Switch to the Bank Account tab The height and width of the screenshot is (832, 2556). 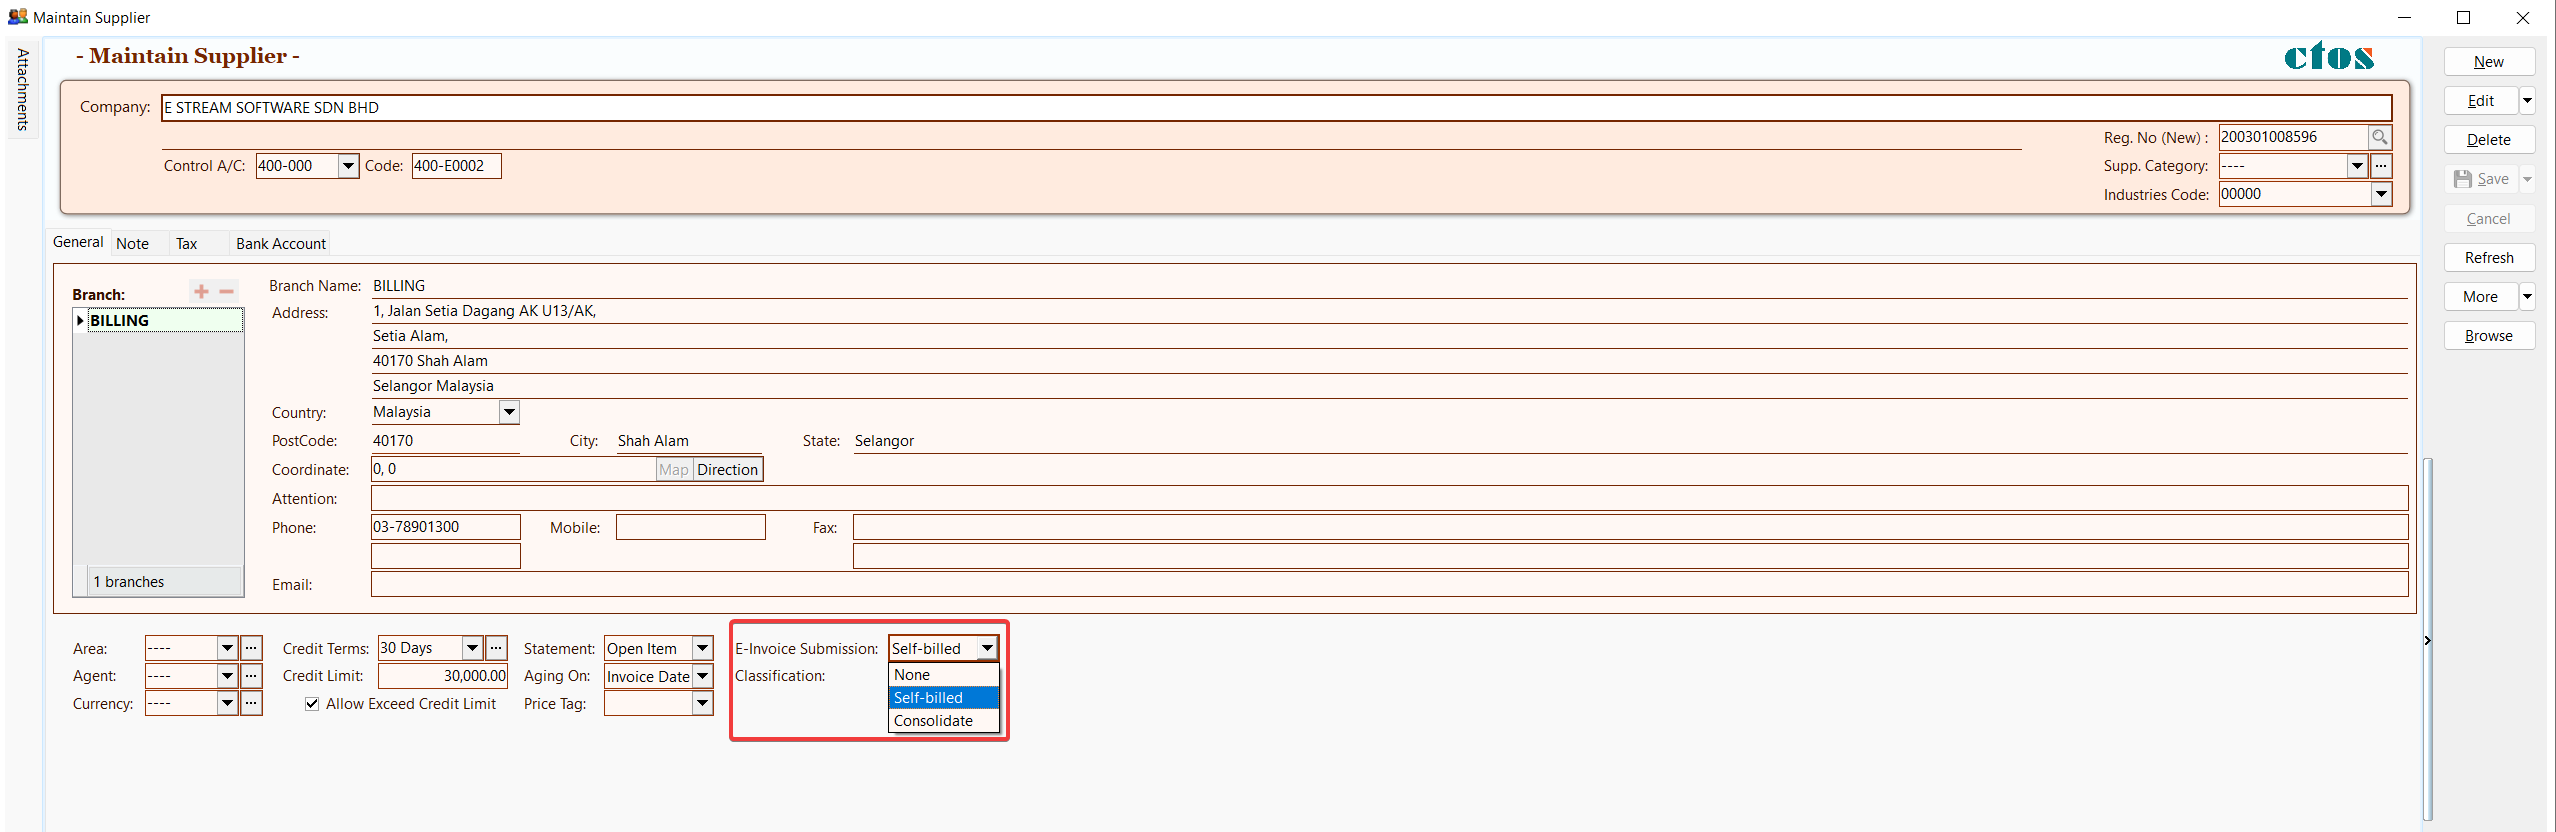click(x=280, y=244)
